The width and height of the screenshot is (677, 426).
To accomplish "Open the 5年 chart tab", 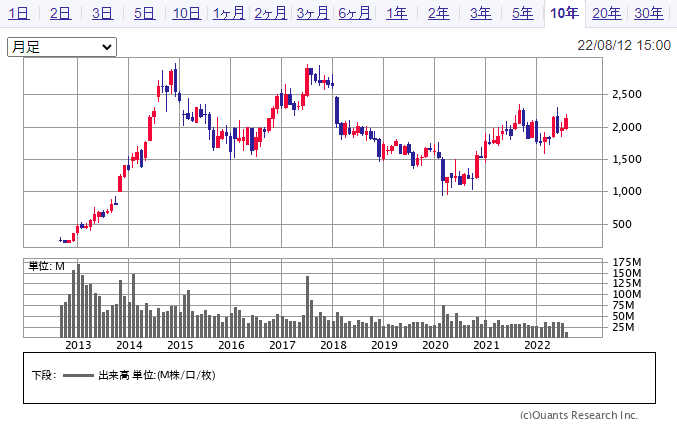I will pyautogui.click(x=522, y=13).
